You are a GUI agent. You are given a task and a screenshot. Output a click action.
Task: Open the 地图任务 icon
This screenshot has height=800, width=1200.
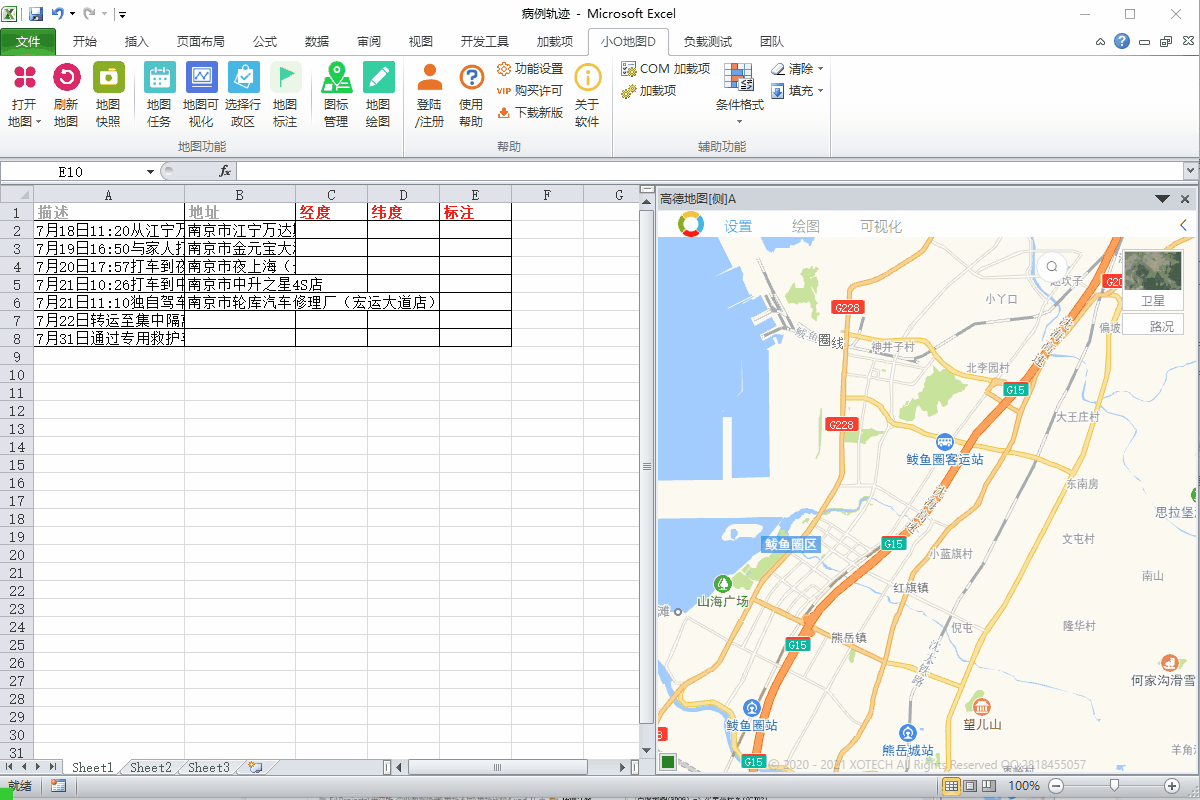pos(159,78)
